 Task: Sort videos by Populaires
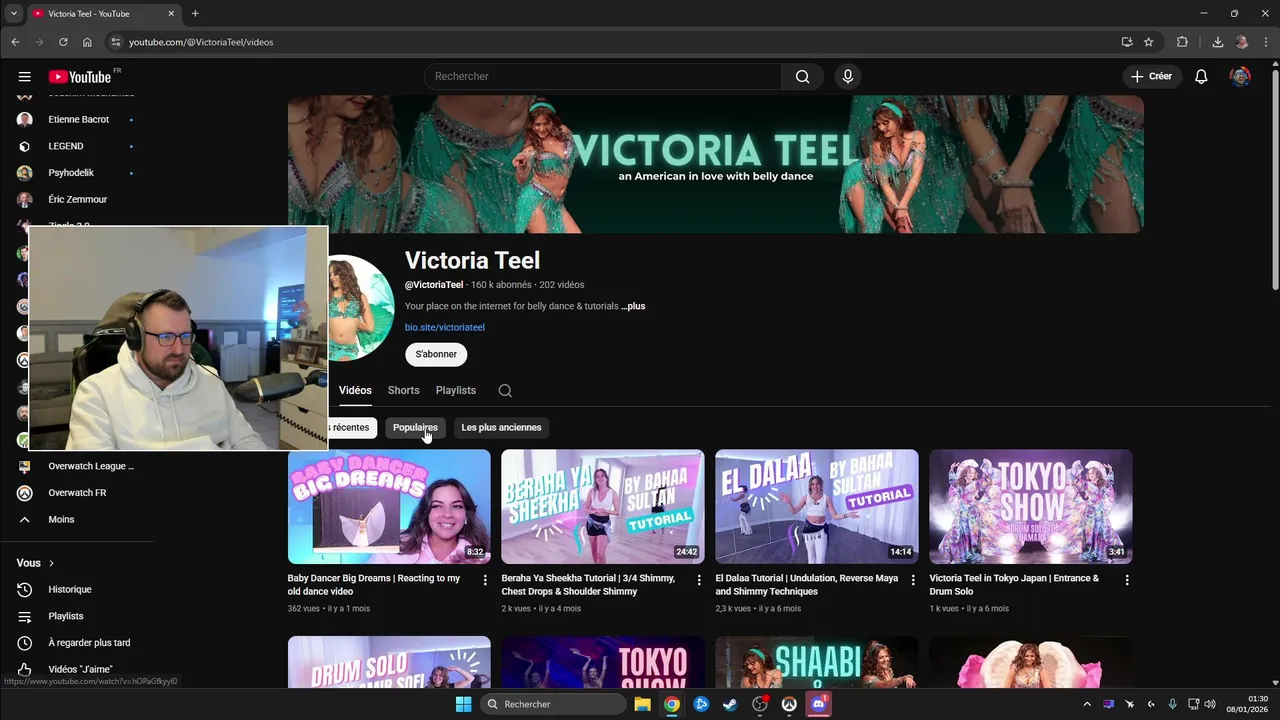point(415,428)
